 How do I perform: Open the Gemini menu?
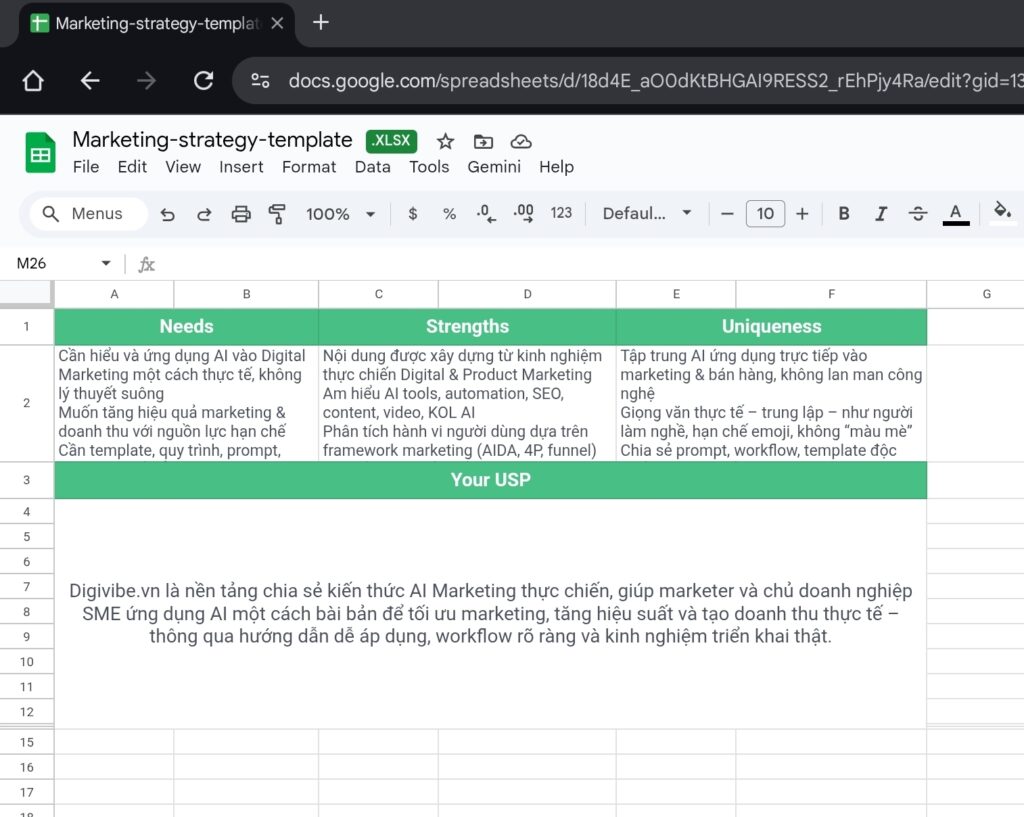(x=494, y=167)
